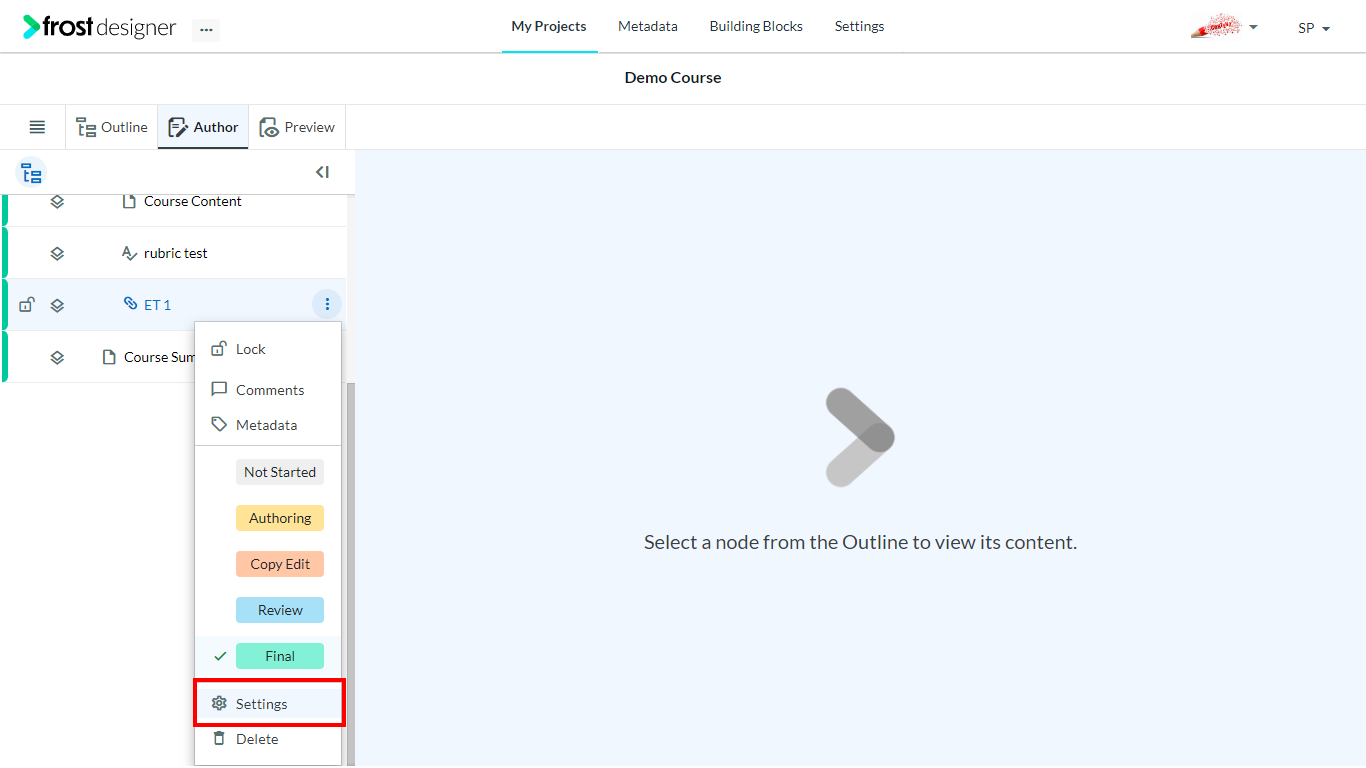This screenshot has height=768, width=1366.
Task: Open the hamburger menu in the toolbar
Action: [x=37, y=127]
